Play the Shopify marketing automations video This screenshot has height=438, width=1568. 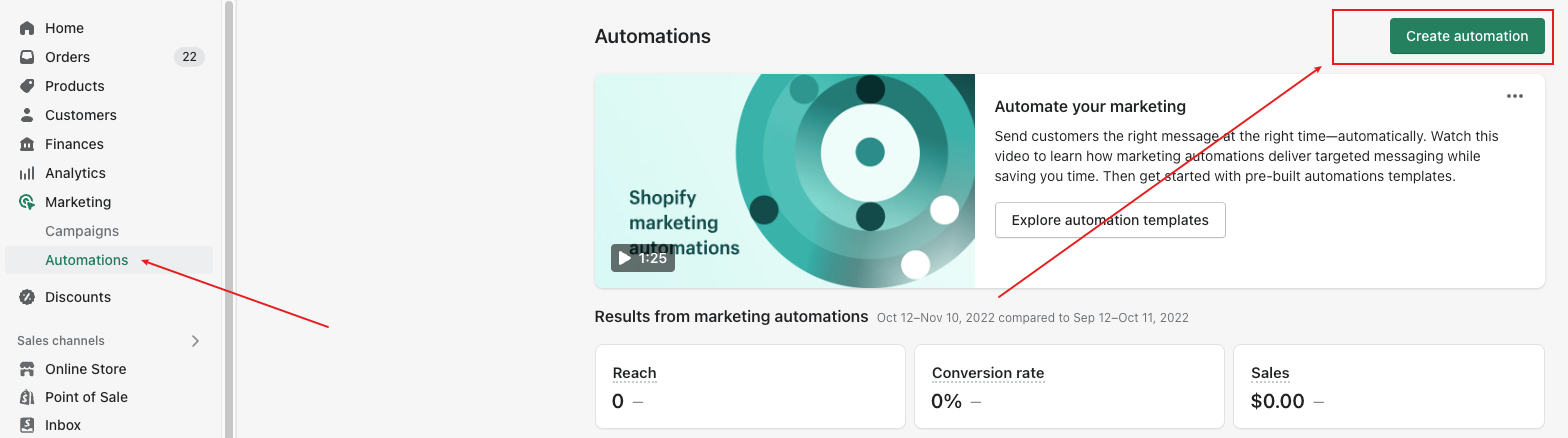coord(643,258)
